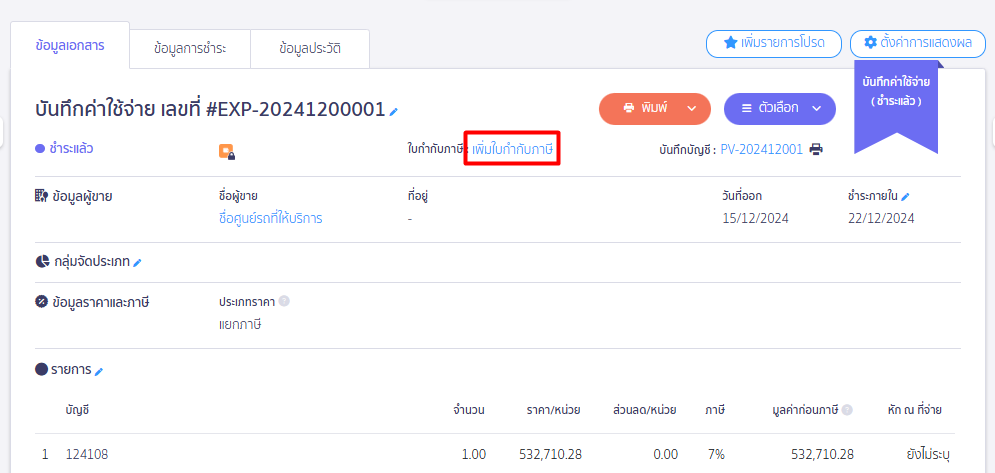Image resolution: width=995 pixels, height=473 pixels.
Task: Click the pencil icon beside กลุ่มจัดประเภท
Action: point(138,262)
